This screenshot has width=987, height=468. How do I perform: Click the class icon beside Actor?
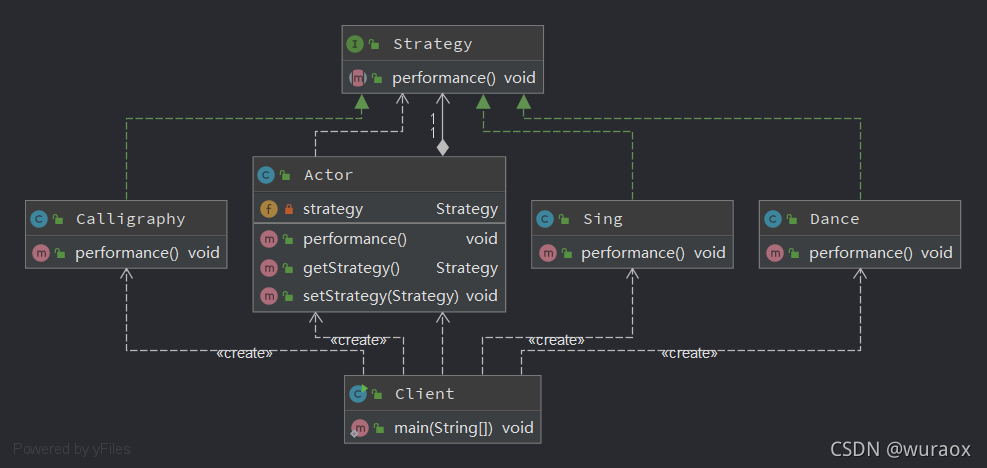[x=266, y=175]
